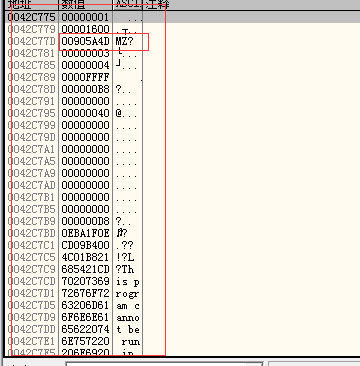This screenshot has height=366, width=360.
Task: Select address 0042C789
Action: point(33,77)
